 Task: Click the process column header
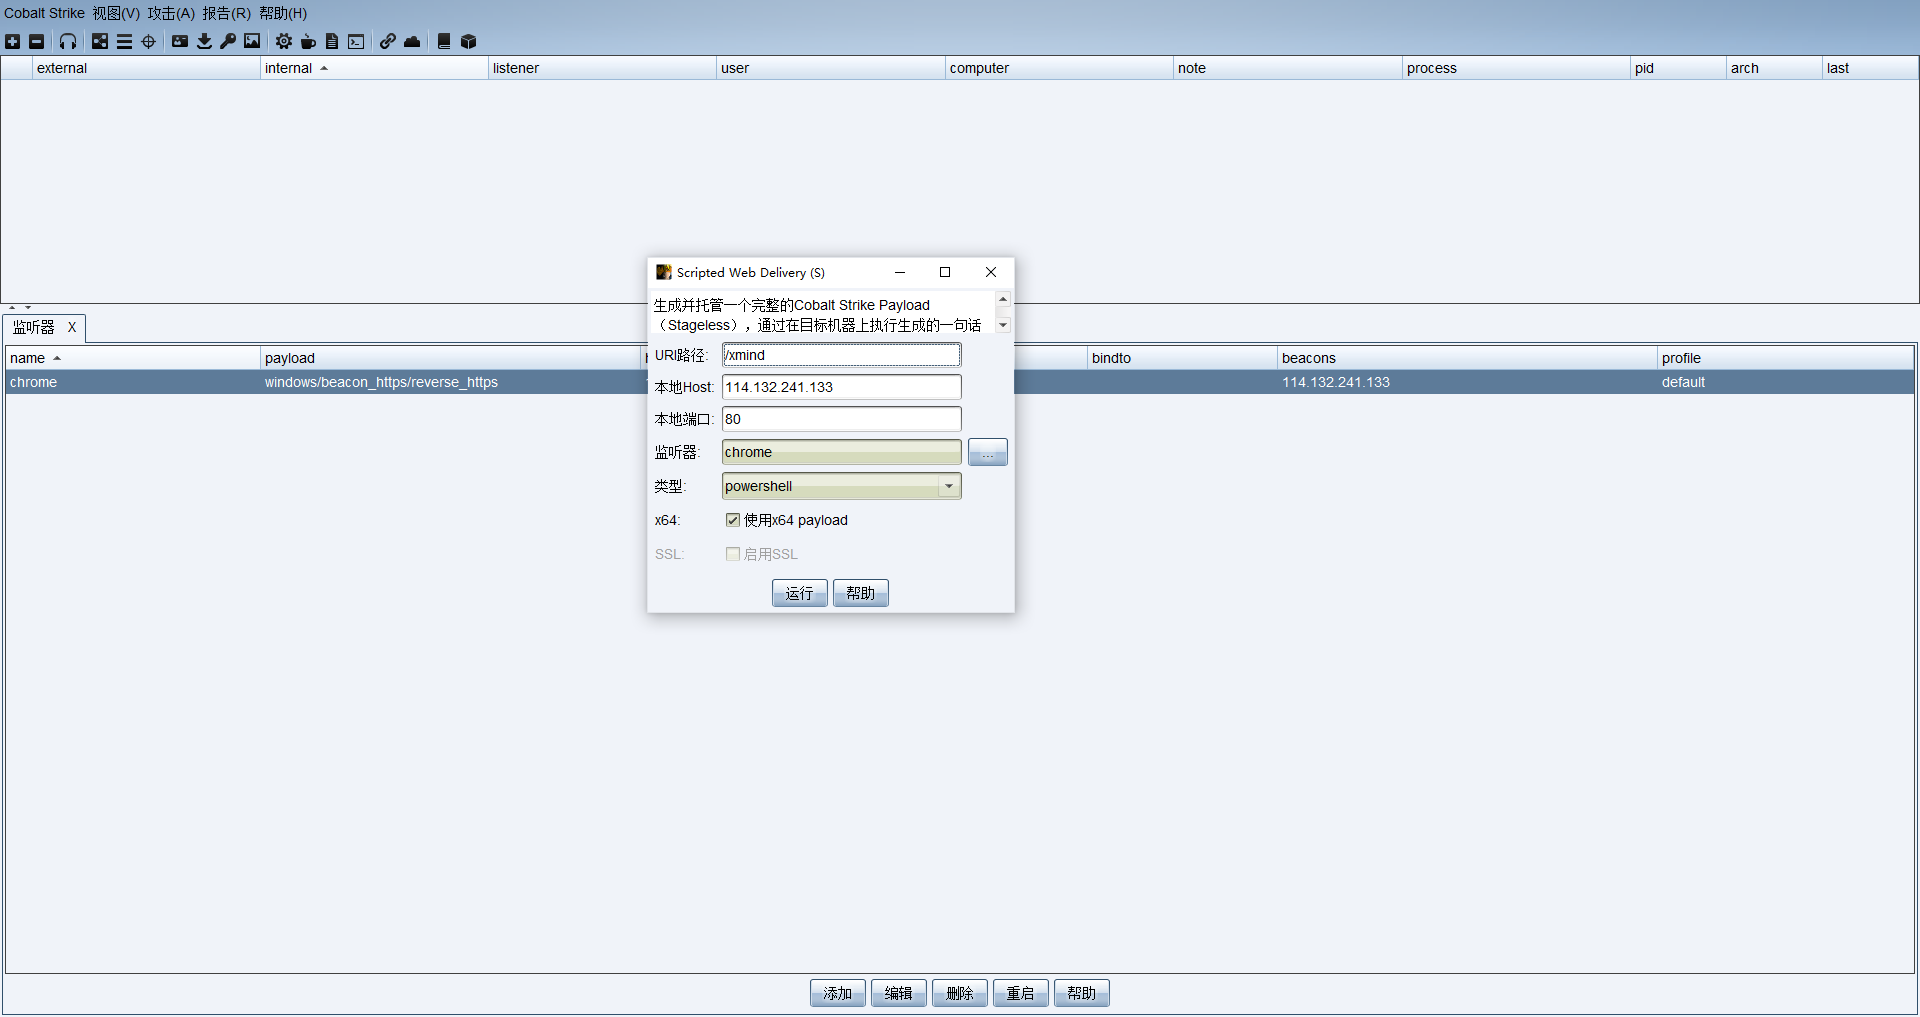pyautogui.click(x=1516, y=68)
